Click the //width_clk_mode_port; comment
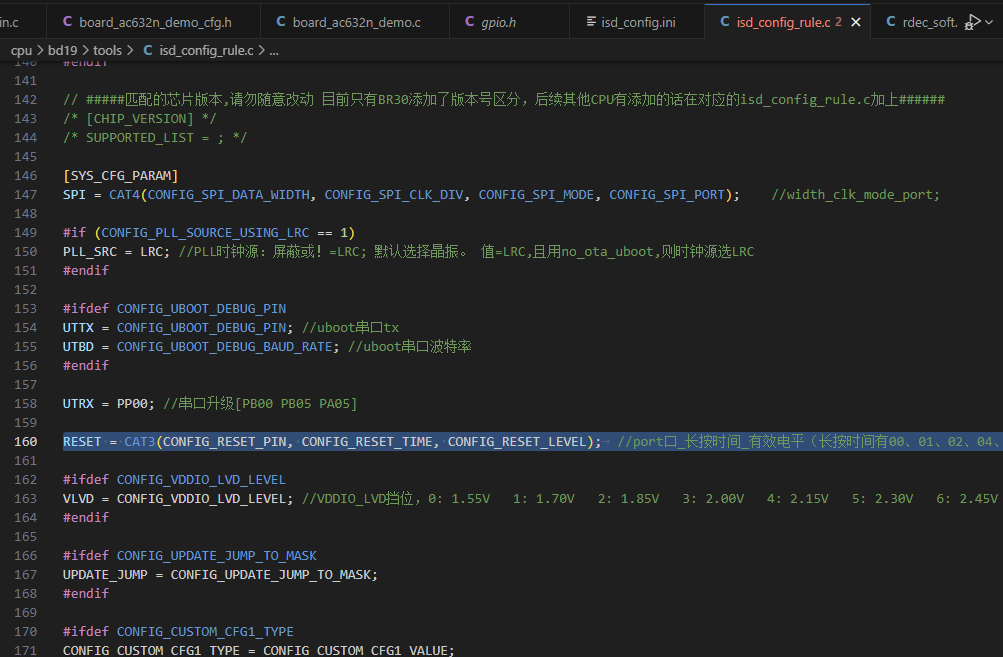 tap(855, 194)
